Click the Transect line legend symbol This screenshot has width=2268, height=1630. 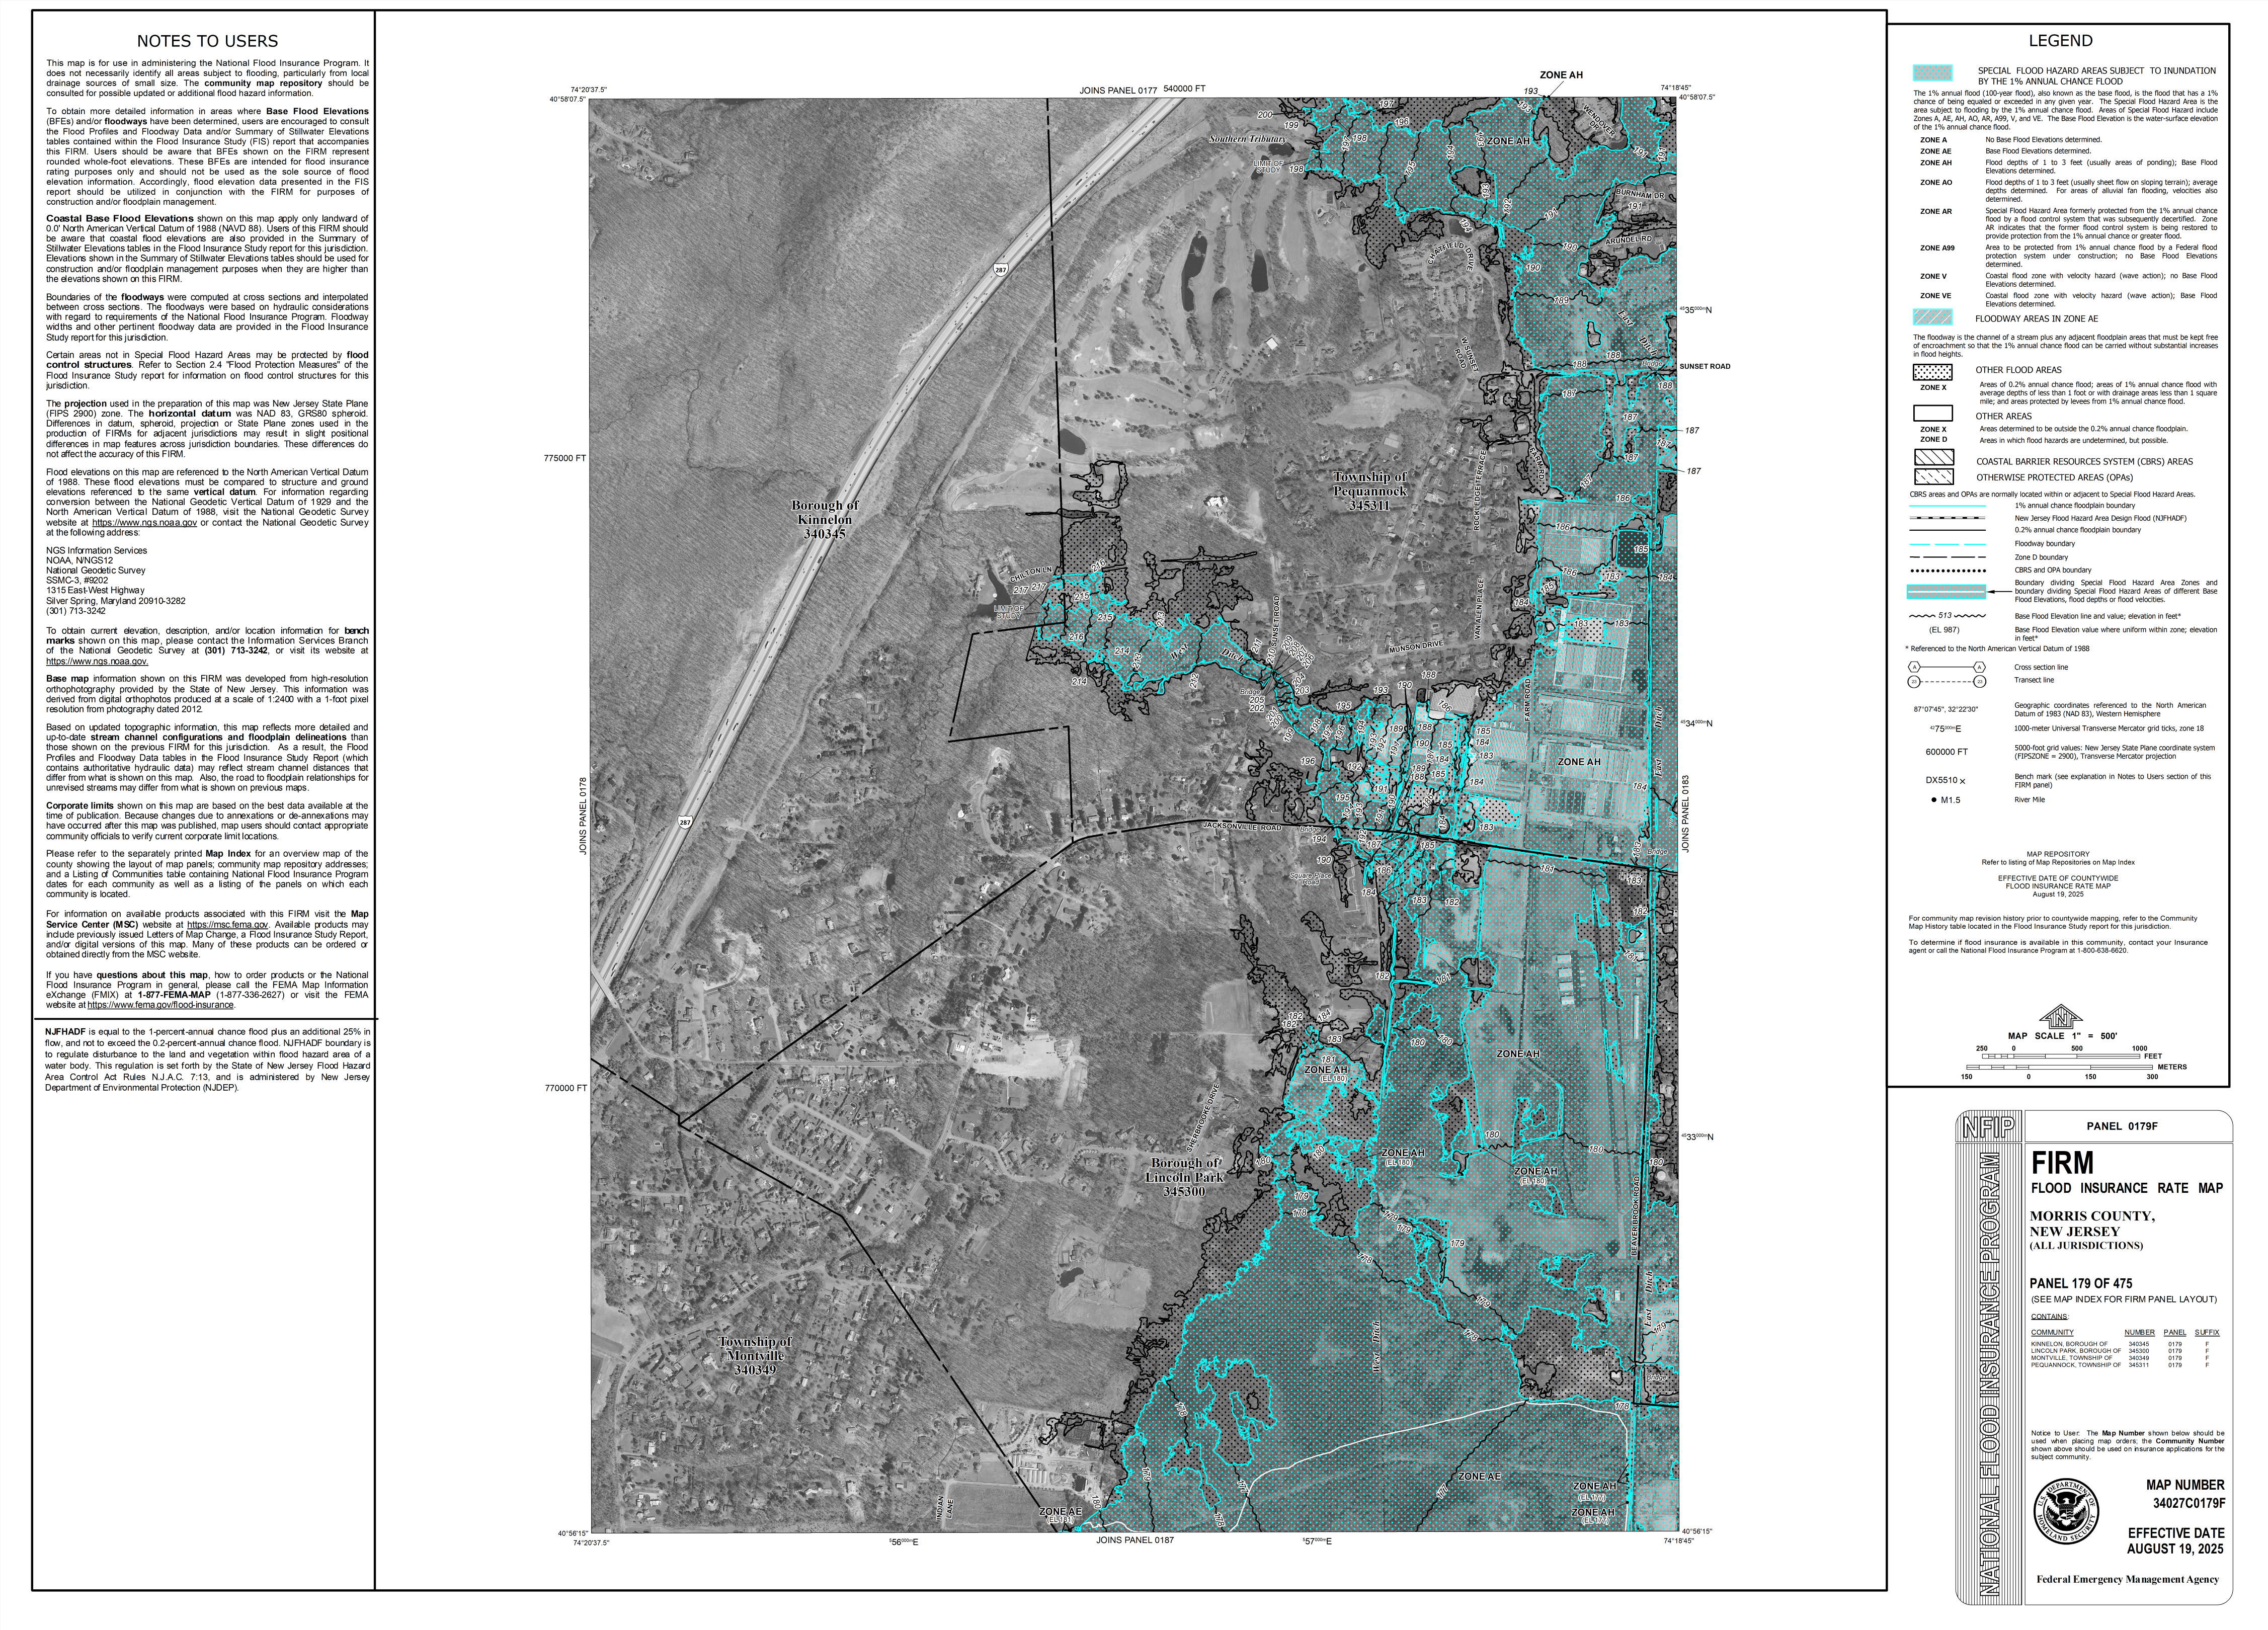coord(1946,681)
